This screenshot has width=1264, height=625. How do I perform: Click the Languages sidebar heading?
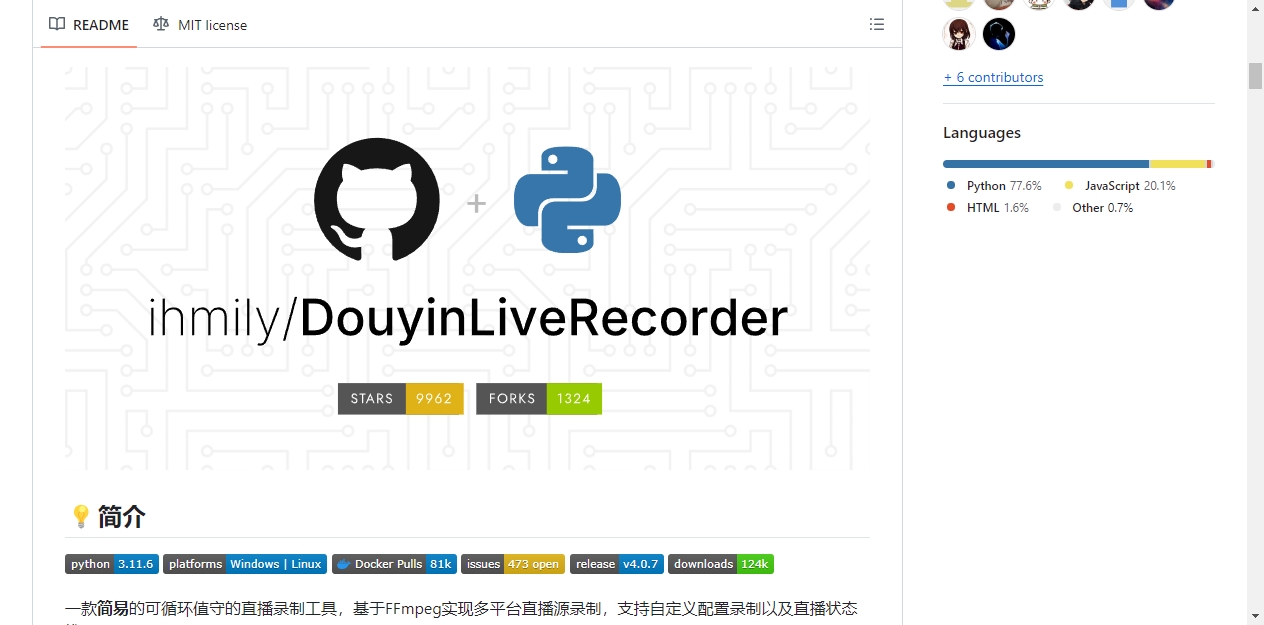(982, 133)
